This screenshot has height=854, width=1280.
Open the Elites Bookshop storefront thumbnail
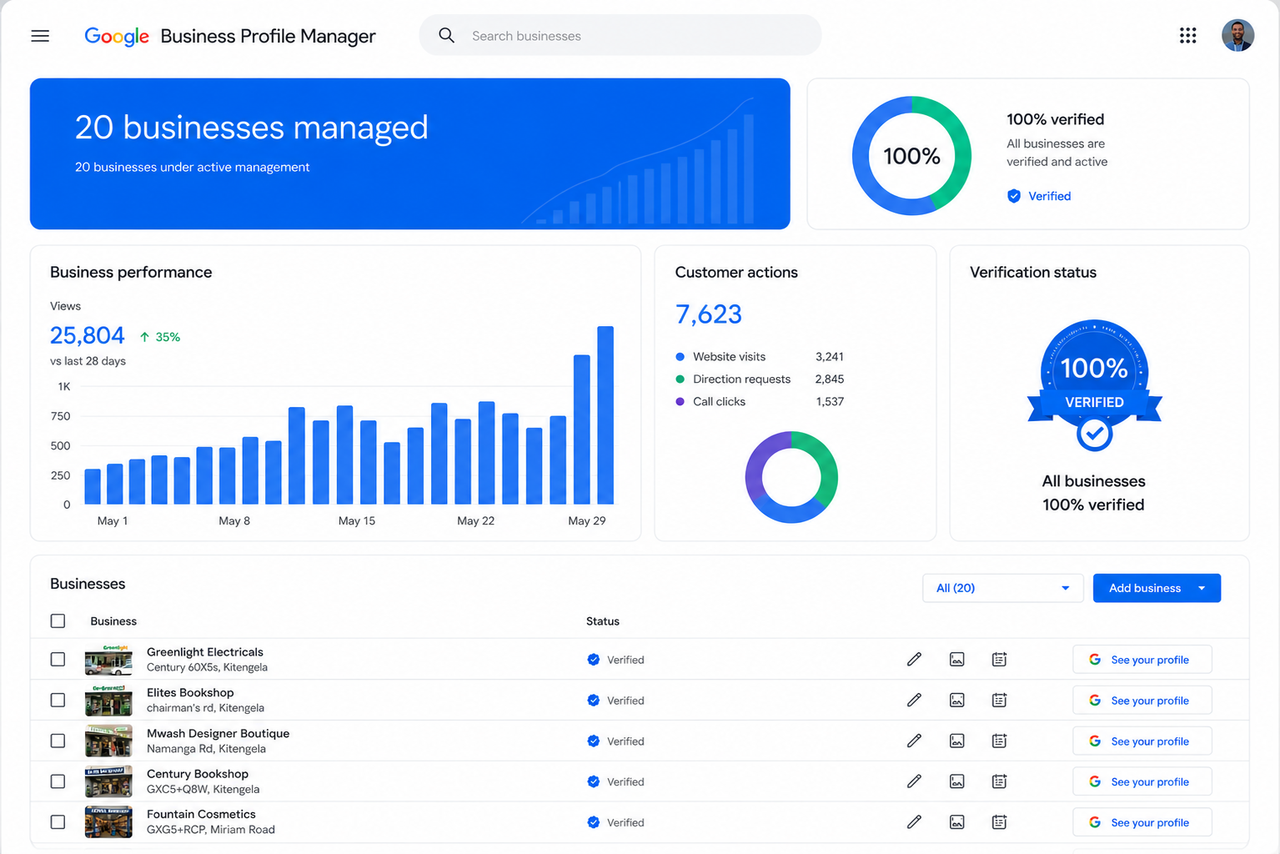coord(108,700)
